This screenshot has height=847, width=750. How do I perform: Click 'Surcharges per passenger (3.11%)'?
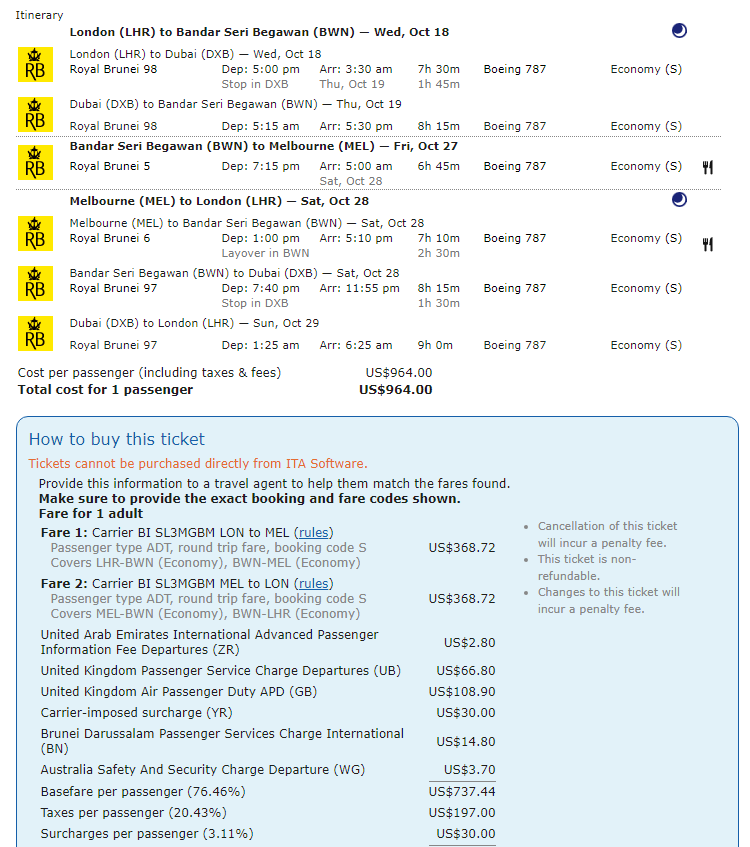click(x=147, y=833)
